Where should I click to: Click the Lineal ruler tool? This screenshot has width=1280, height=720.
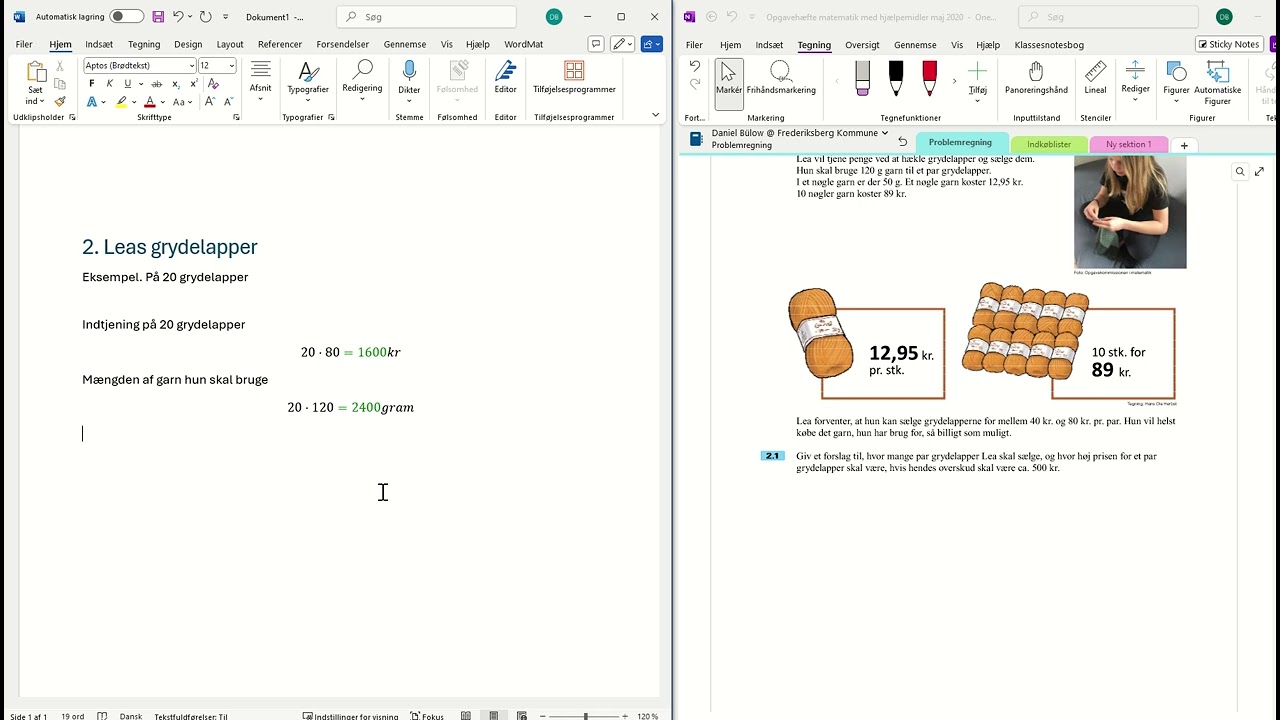[x=1096, y=79]
